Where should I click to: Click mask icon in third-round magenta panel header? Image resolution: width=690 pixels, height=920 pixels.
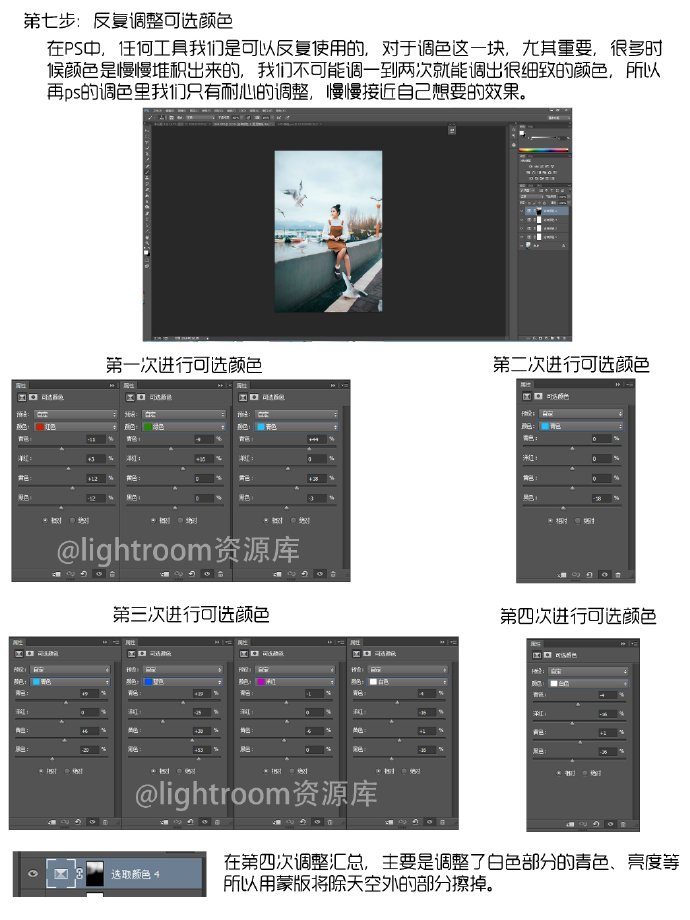click(253, 653)
